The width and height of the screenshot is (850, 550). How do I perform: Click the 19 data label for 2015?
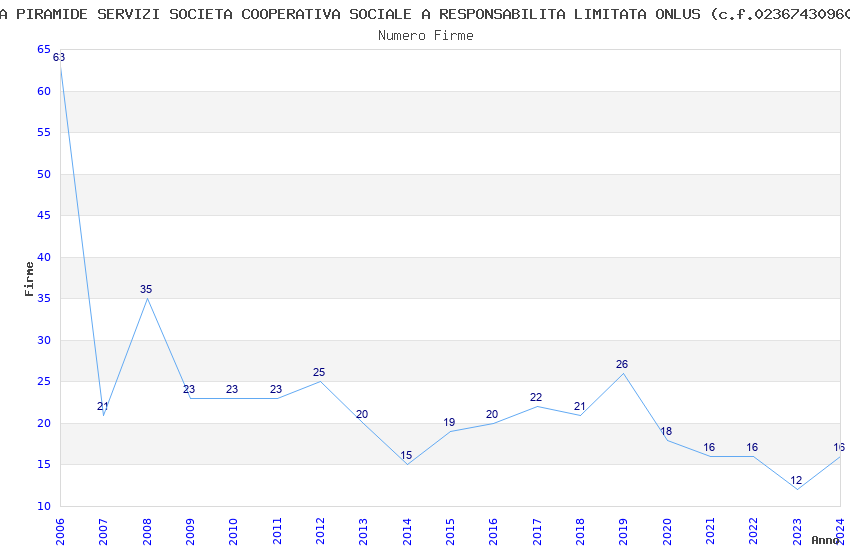pos(449,422)
